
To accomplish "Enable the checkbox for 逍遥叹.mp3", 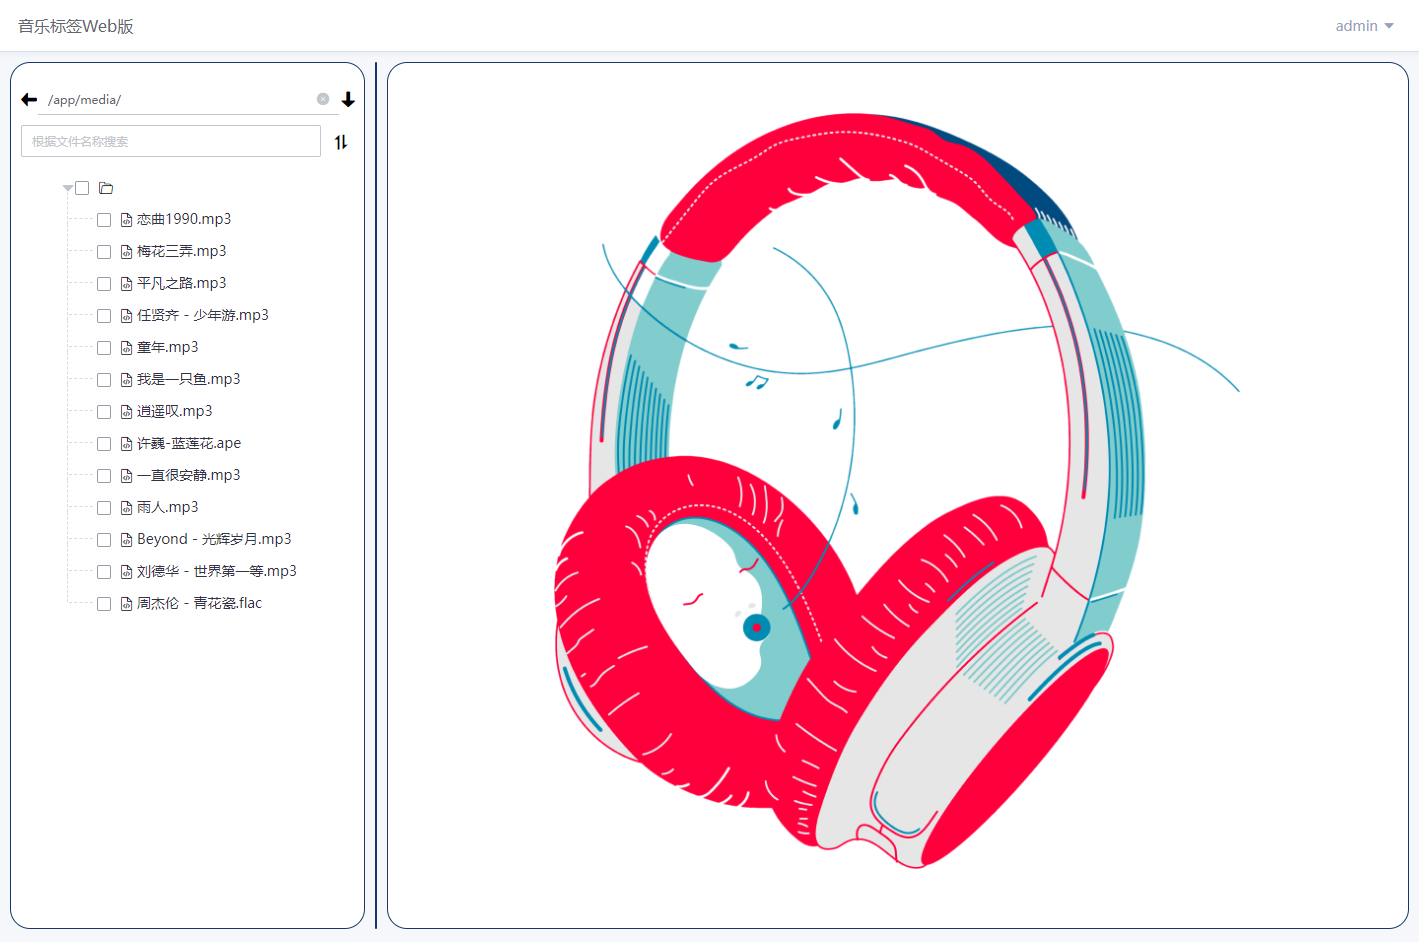I will pos(104,412).
